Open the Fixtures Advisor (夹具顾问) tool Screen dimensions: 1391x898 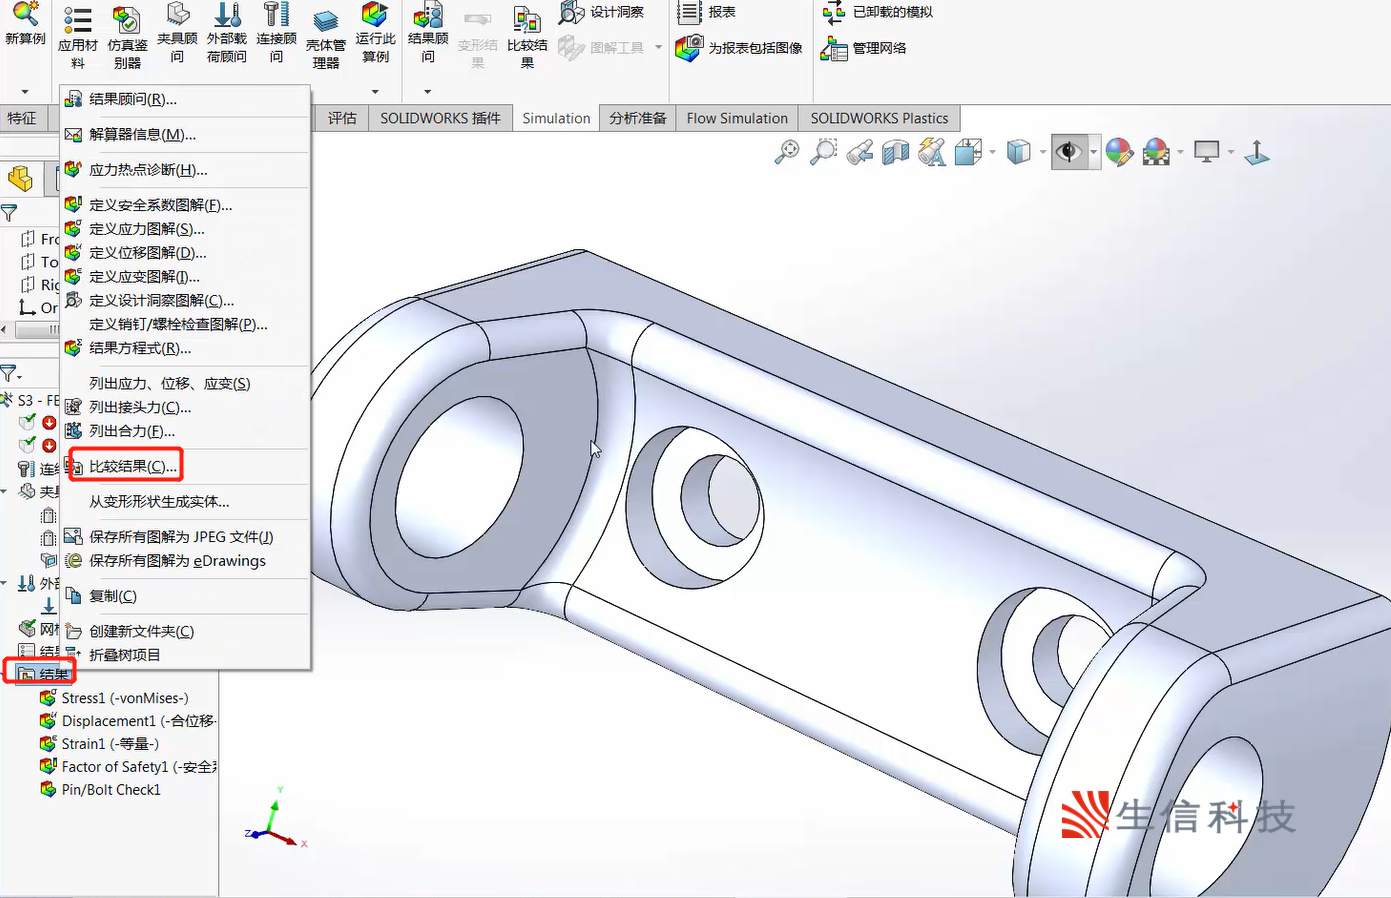point(177,14)
